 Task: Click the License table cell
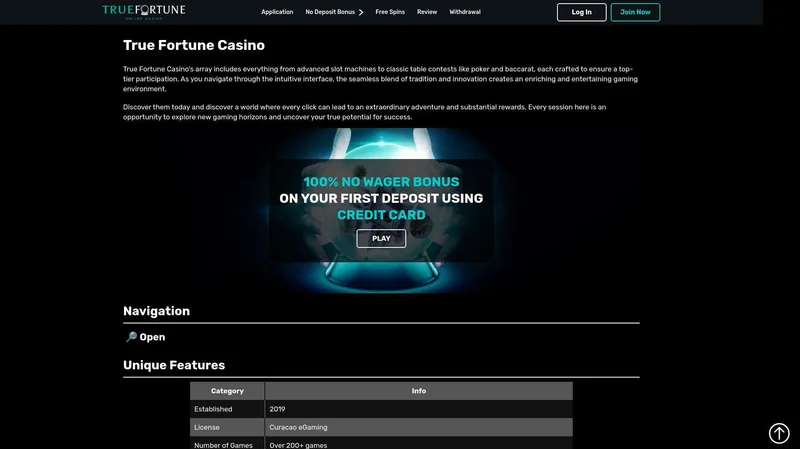point(227,428)
